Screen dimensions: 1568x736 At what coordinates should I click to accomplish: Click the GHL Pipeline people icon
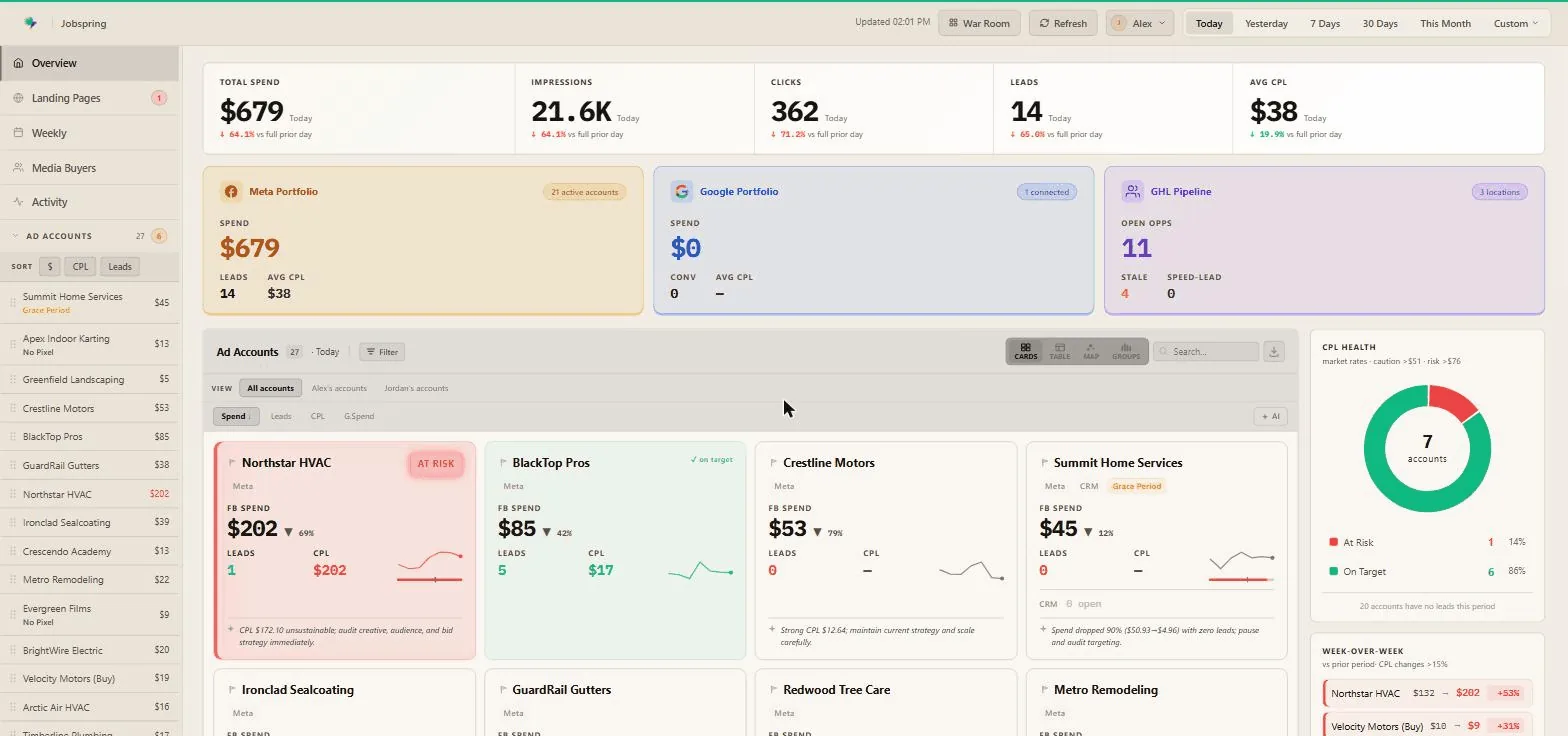(1133, 192)
